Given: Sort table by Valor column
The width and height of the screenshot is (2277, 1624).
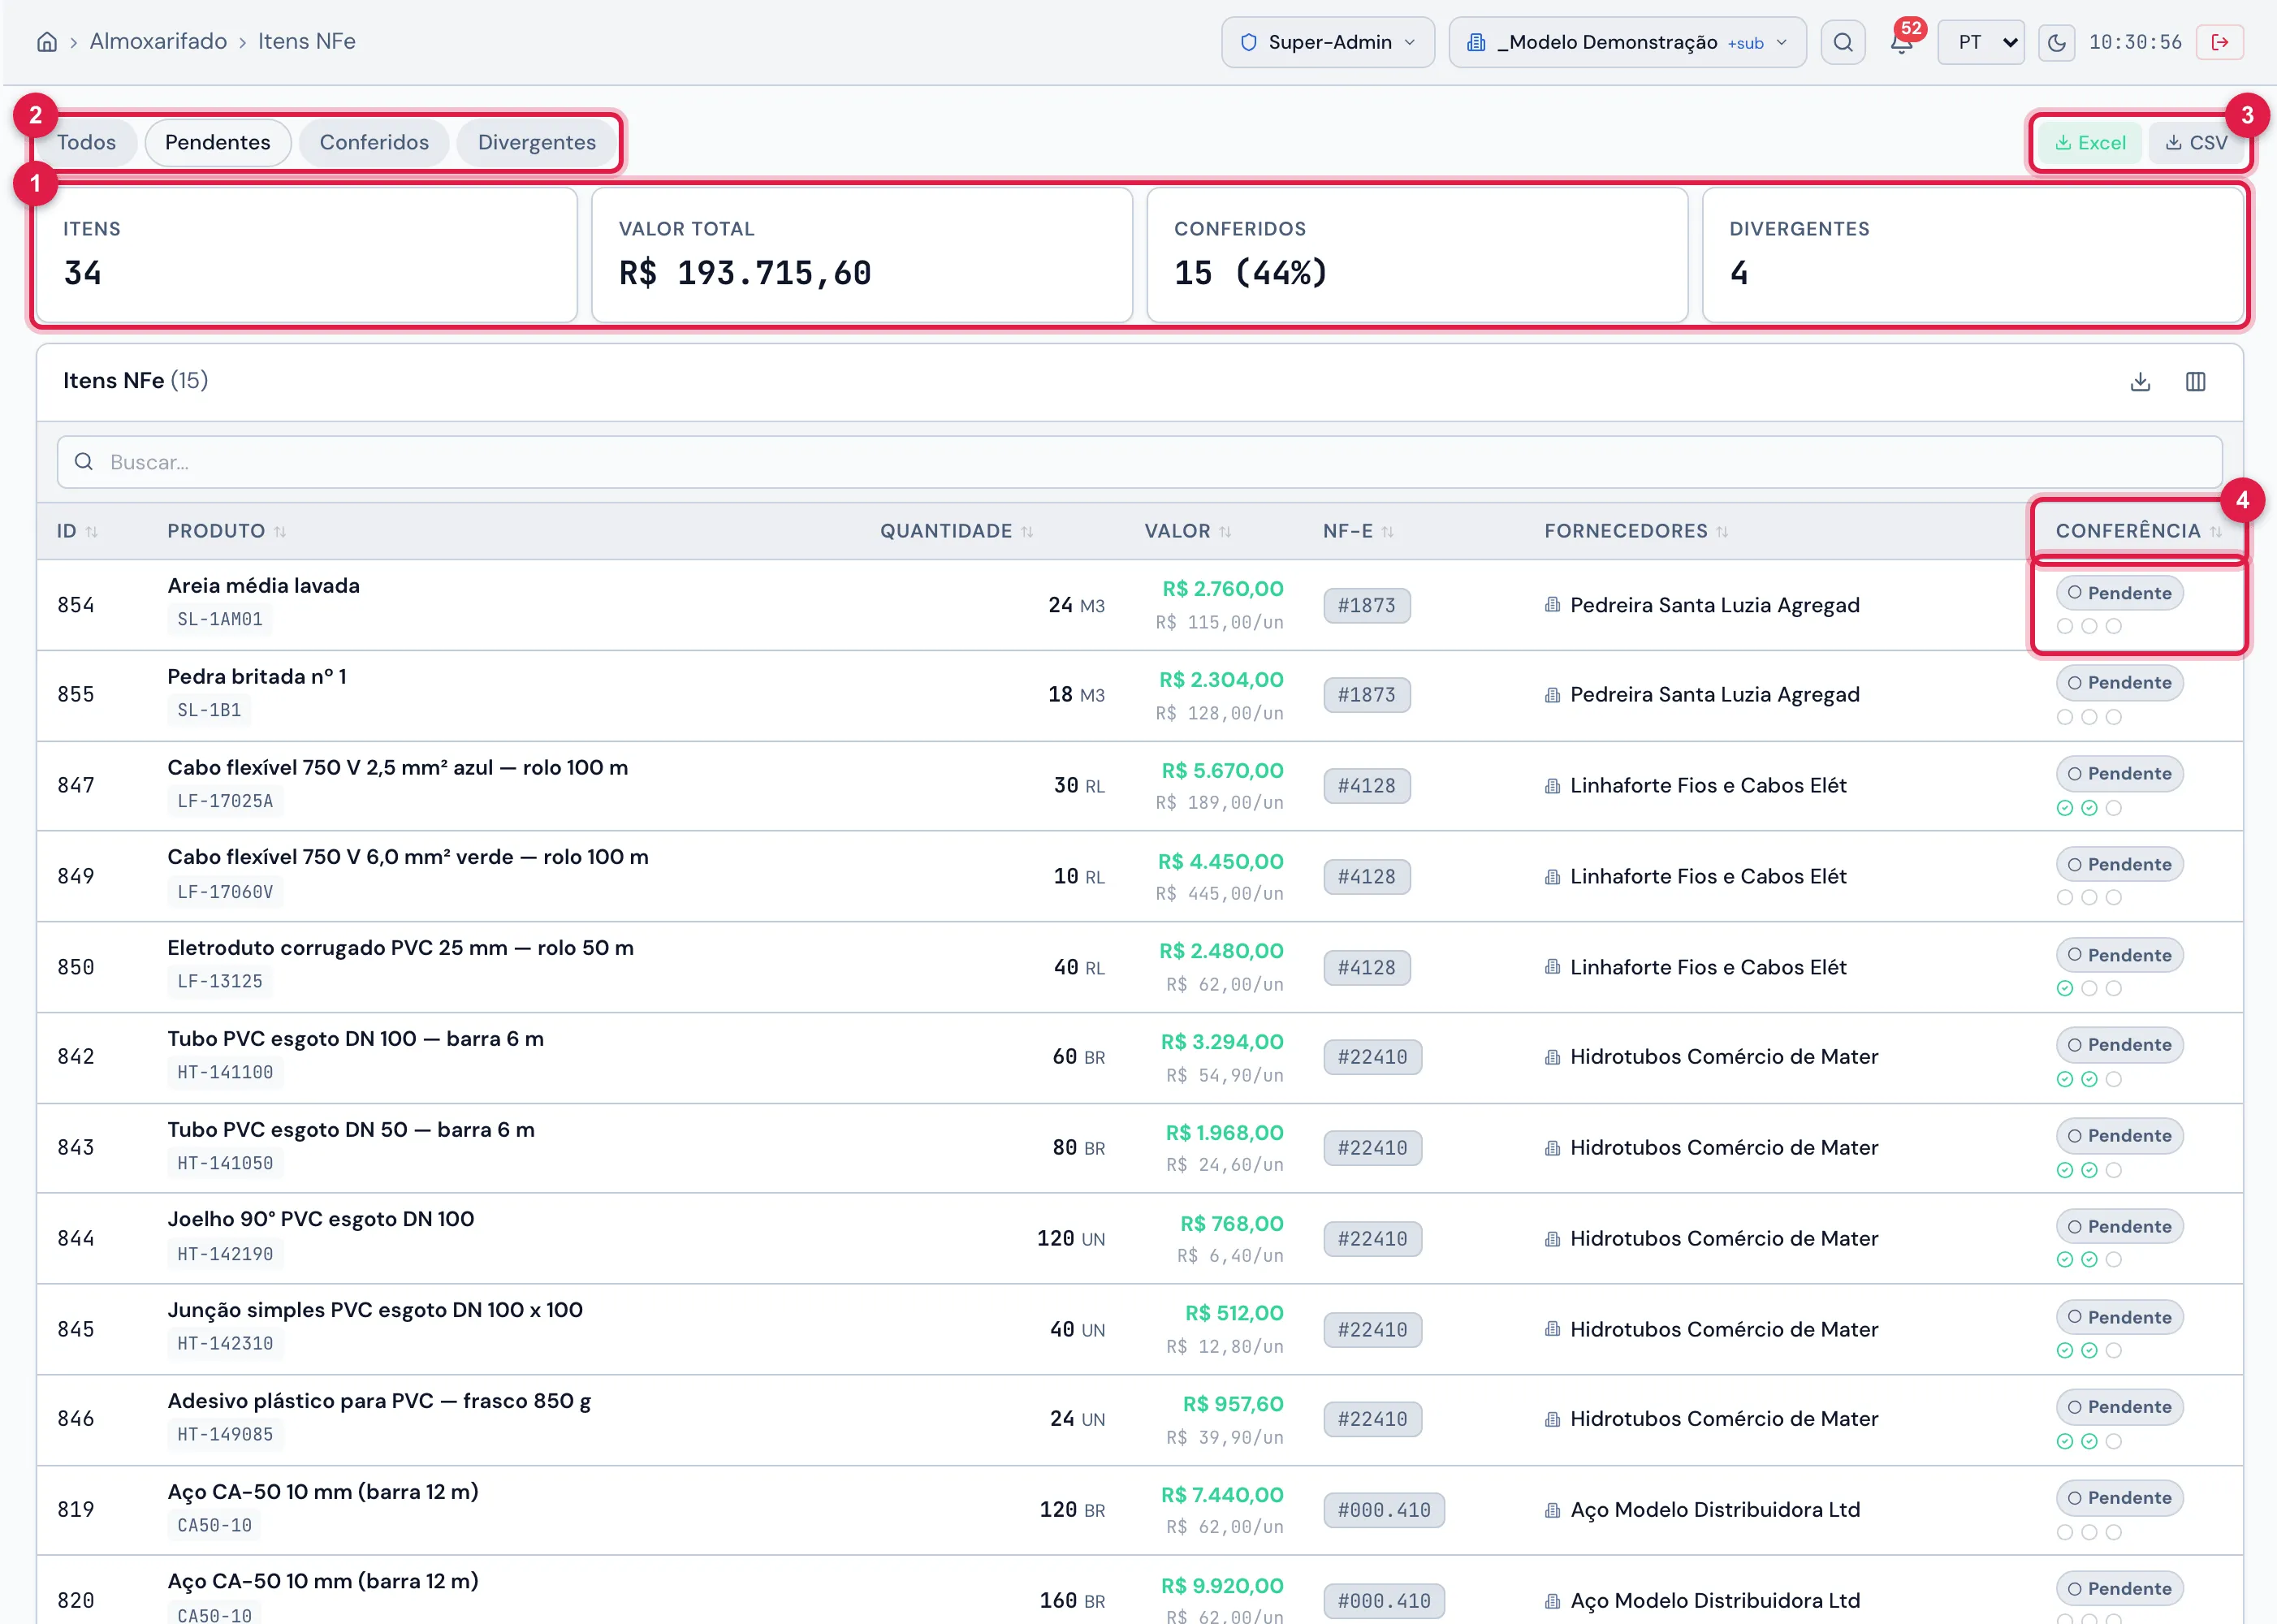Looking at the screenshot, I should point(1225,532).
